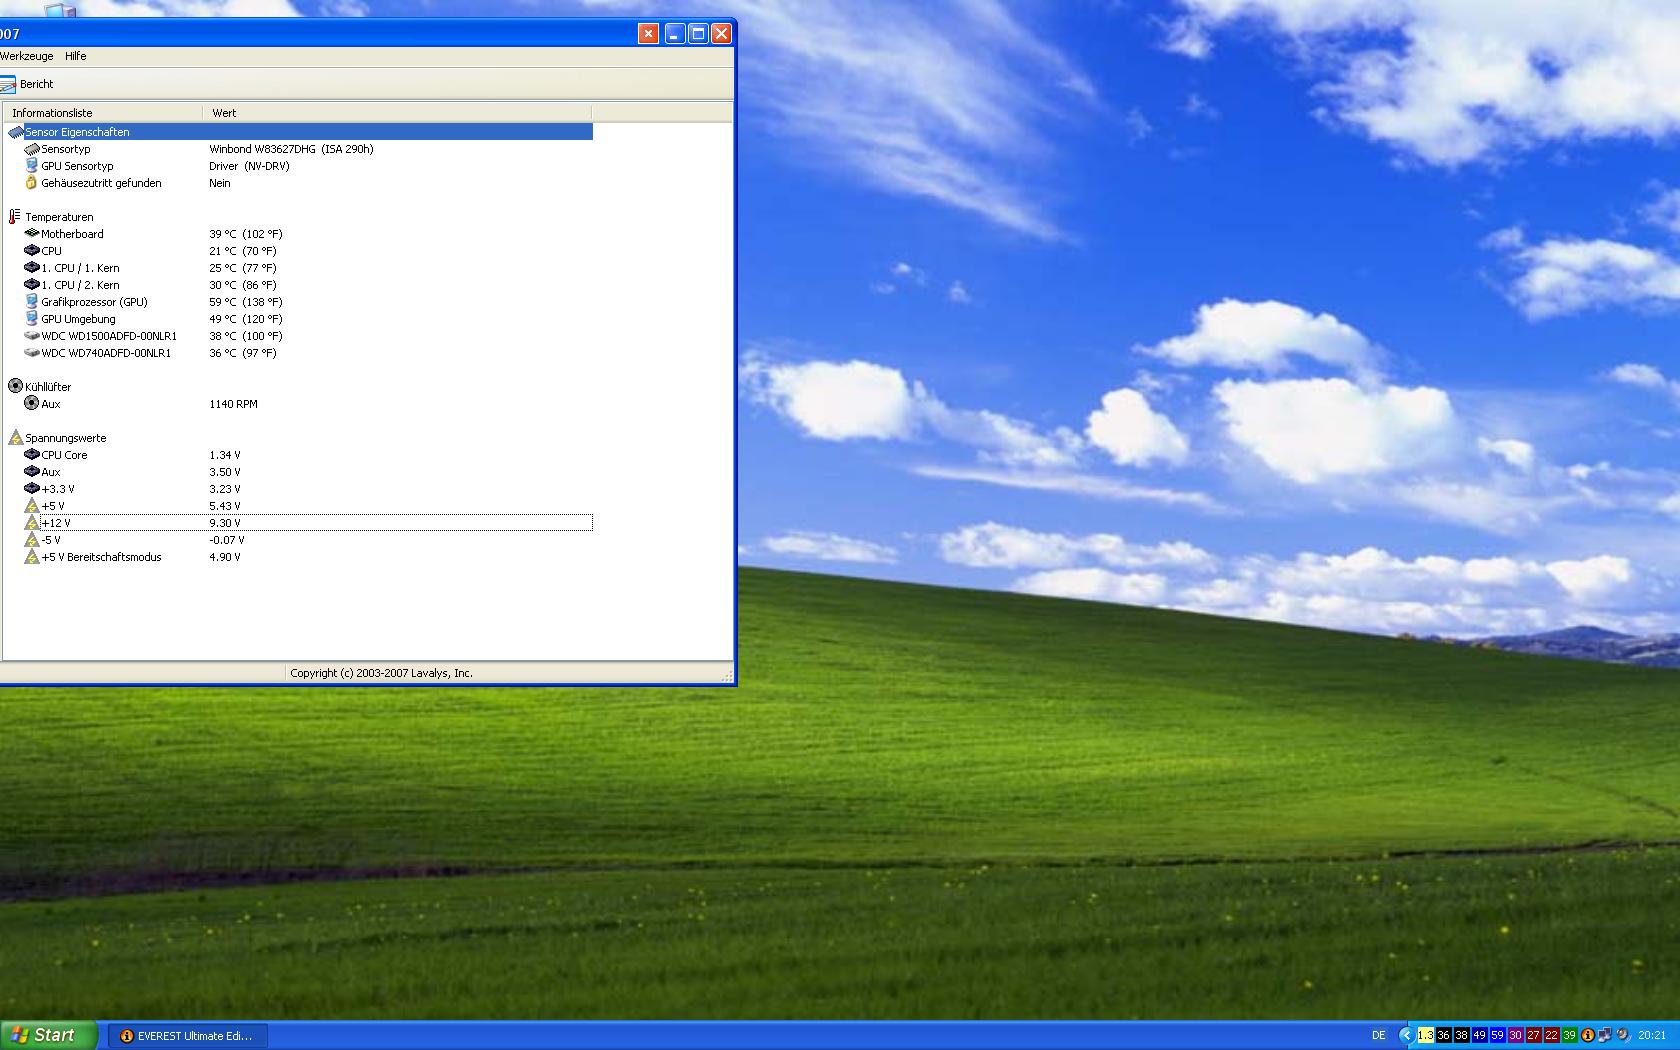Click the EVEREST Ultimate Edition taskbar button
Screen dimensions: 1680x1050
(x=187, y=1036)
